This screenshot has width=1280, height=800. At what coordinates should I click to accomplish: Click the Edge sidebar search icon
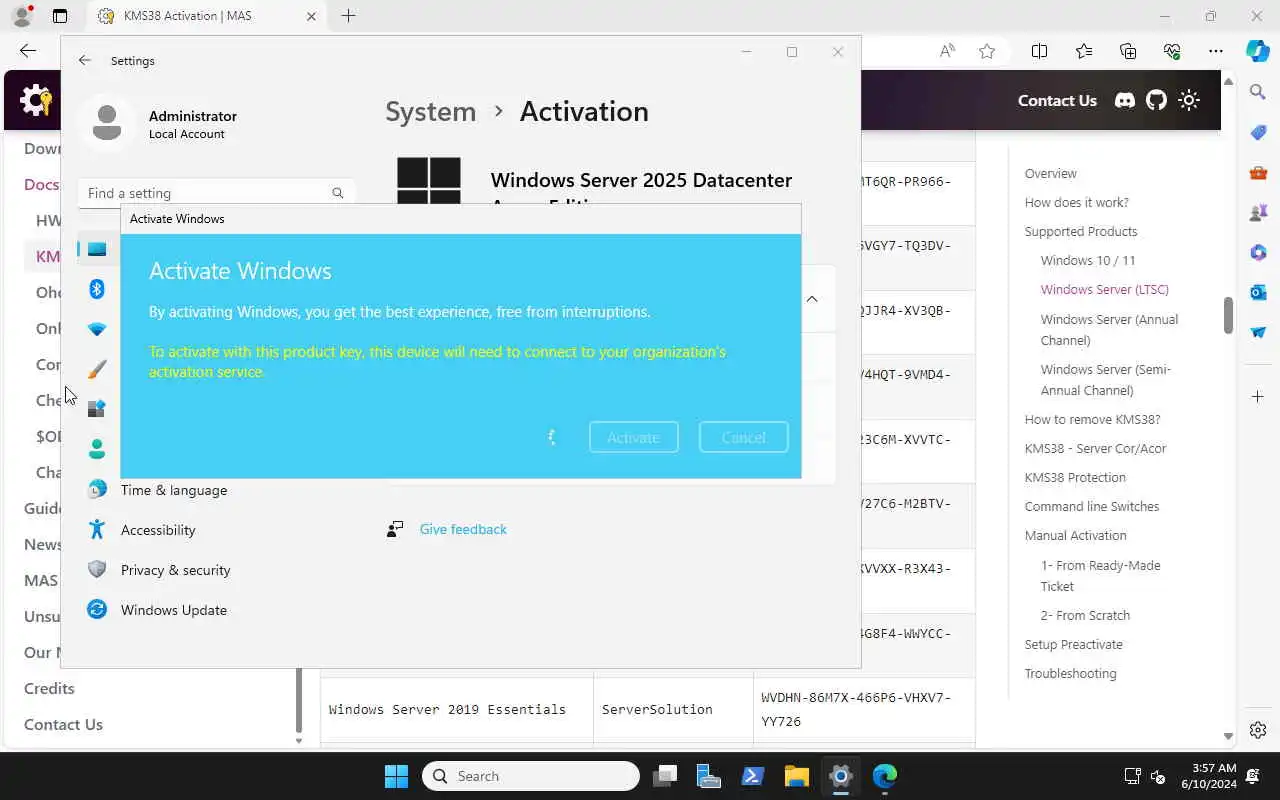point(1258,92)
